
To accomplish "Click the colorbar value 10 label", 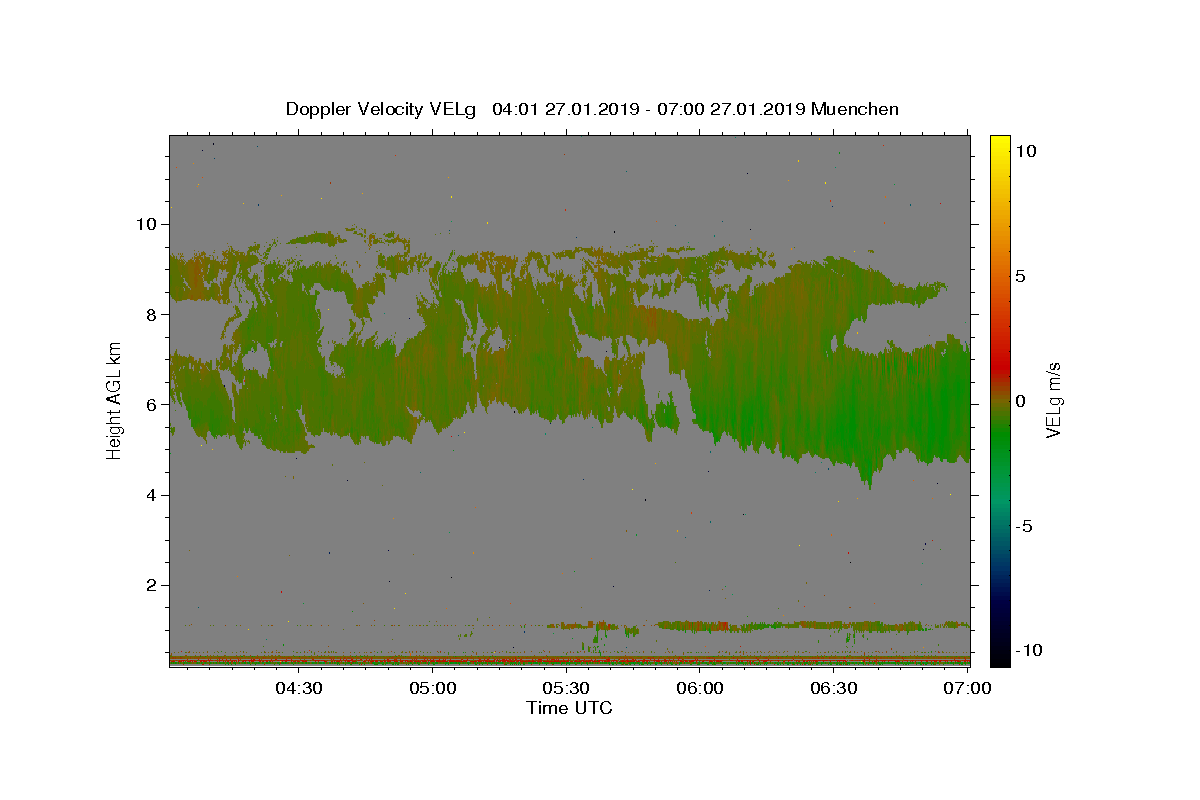I will tap(1025, 150).
